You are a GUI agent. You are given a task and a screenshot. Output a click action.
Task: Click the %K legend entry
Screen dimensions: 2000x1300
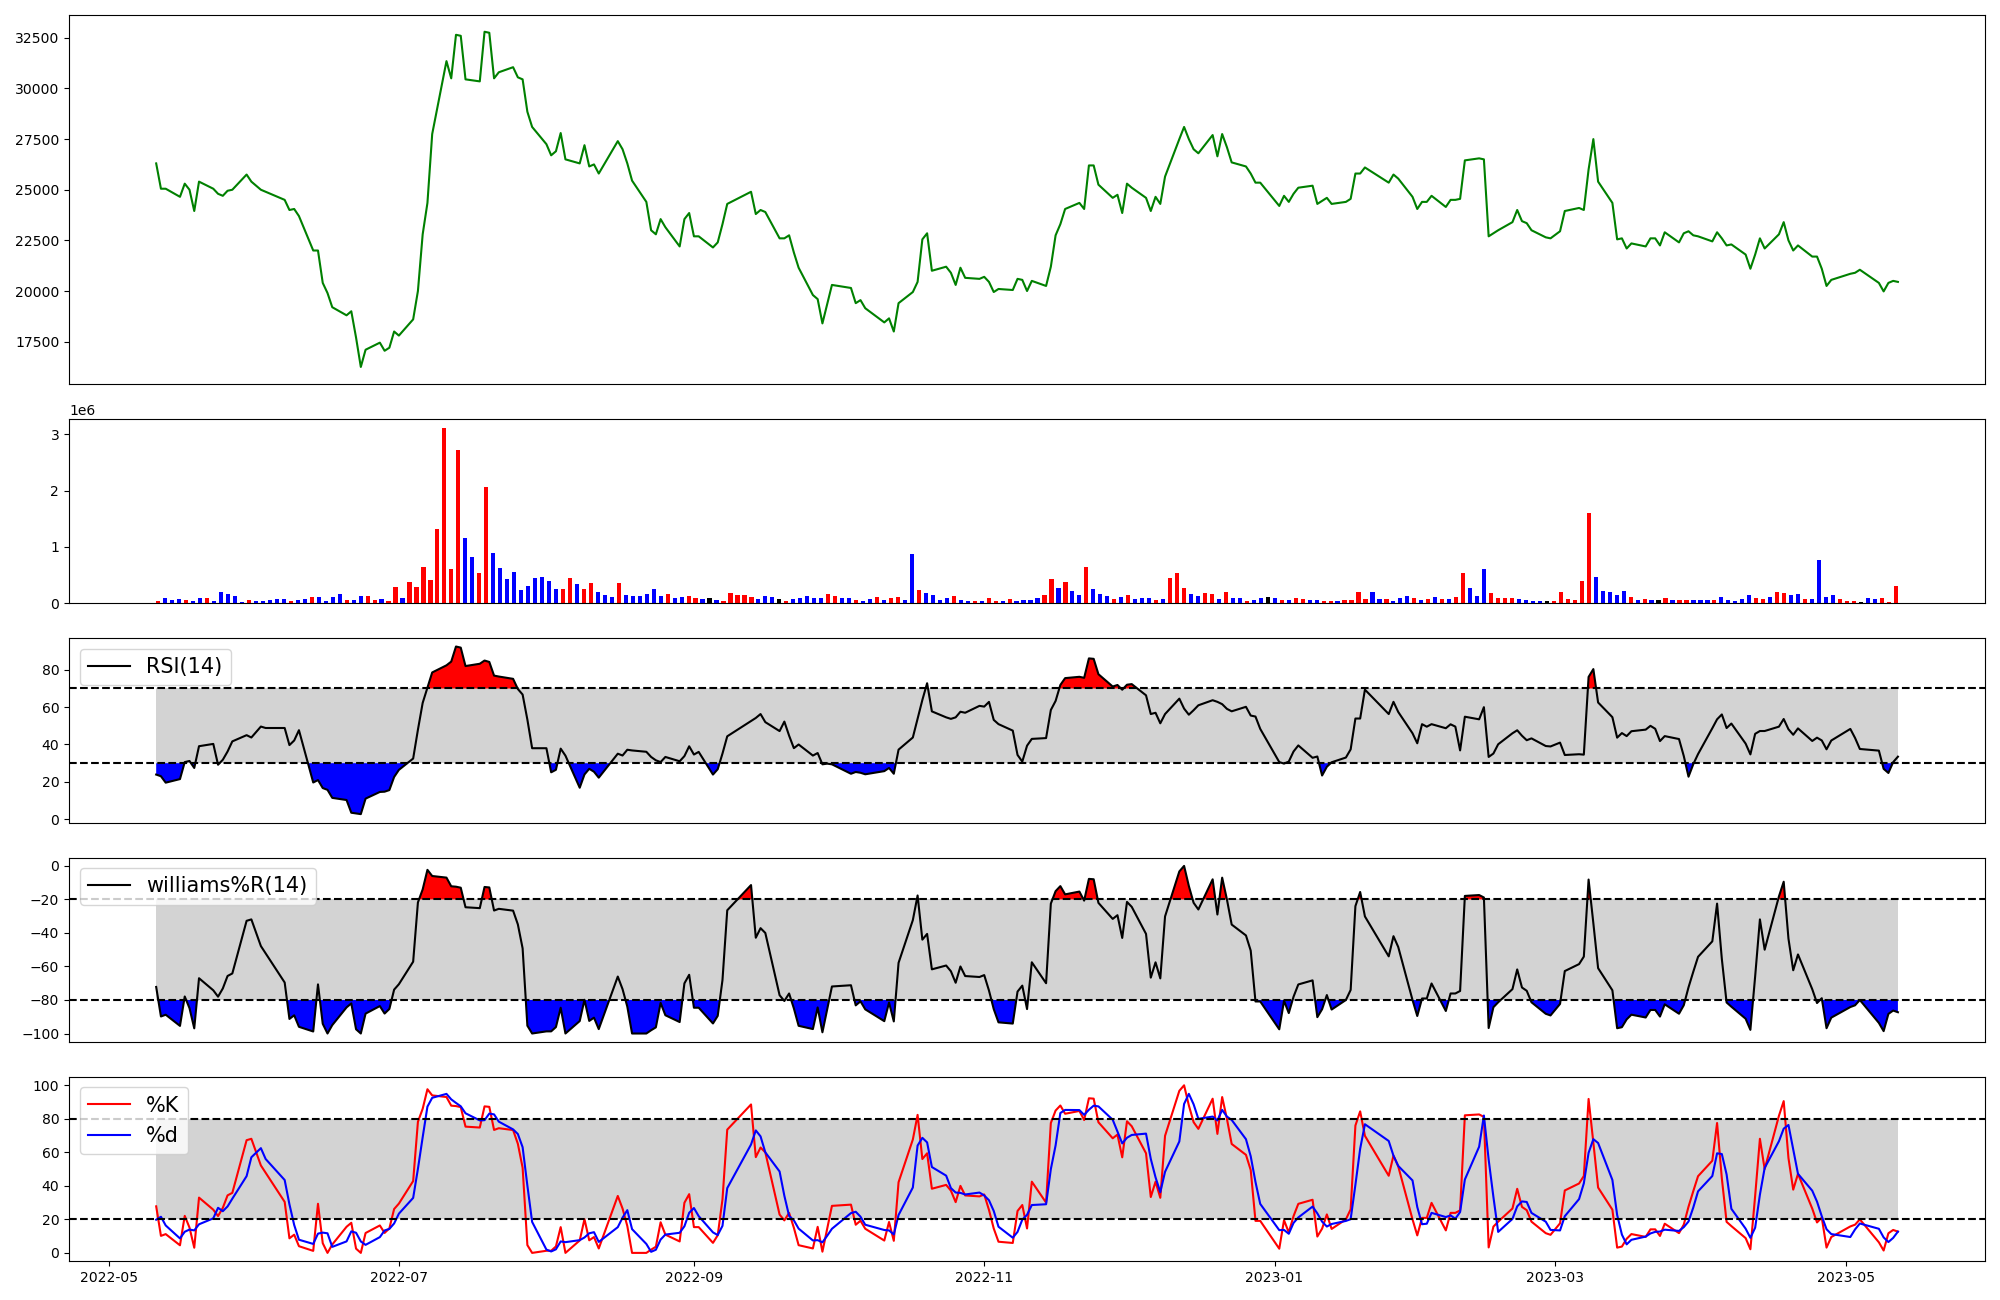162,1105
